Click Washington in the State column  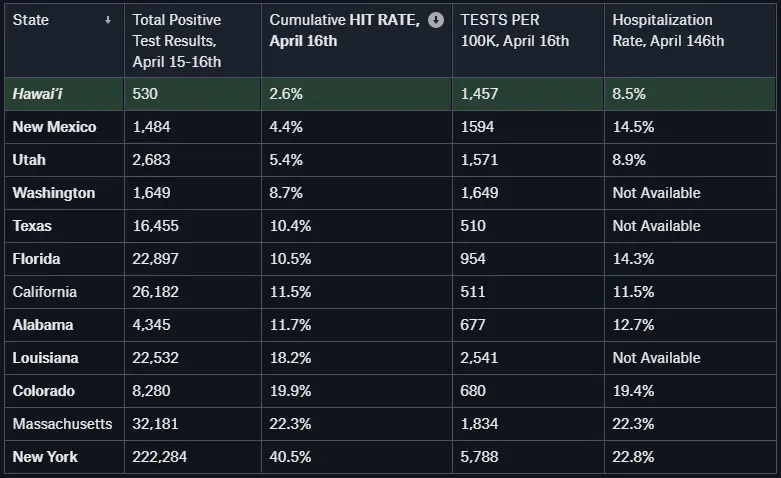point(53,193)
